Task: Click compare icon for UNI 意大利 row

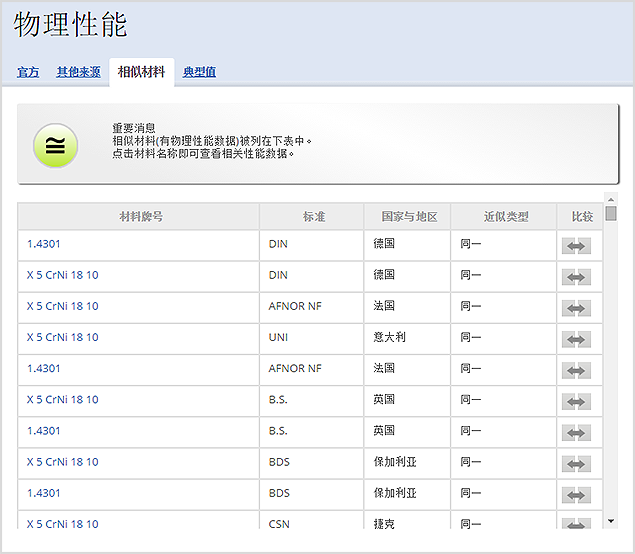Action: click(x=576, y=340)
